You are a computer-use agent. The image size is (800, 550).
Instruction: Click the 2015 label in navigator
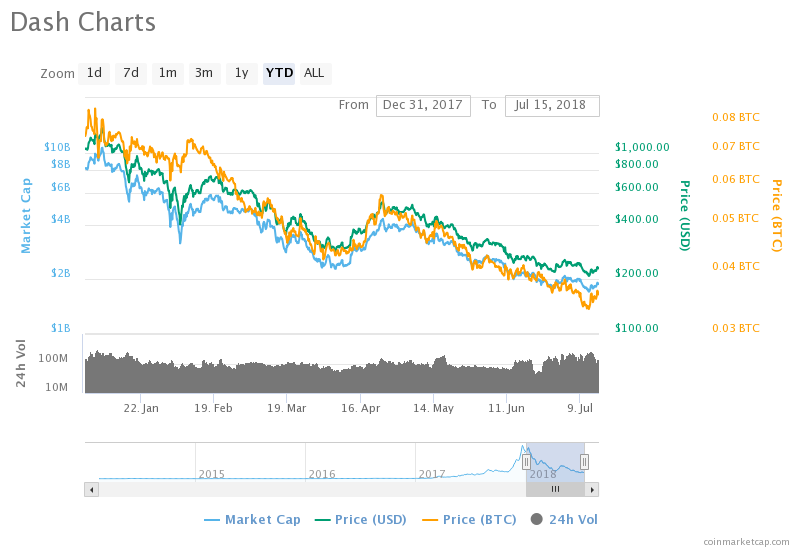click(x=212, y=474)
